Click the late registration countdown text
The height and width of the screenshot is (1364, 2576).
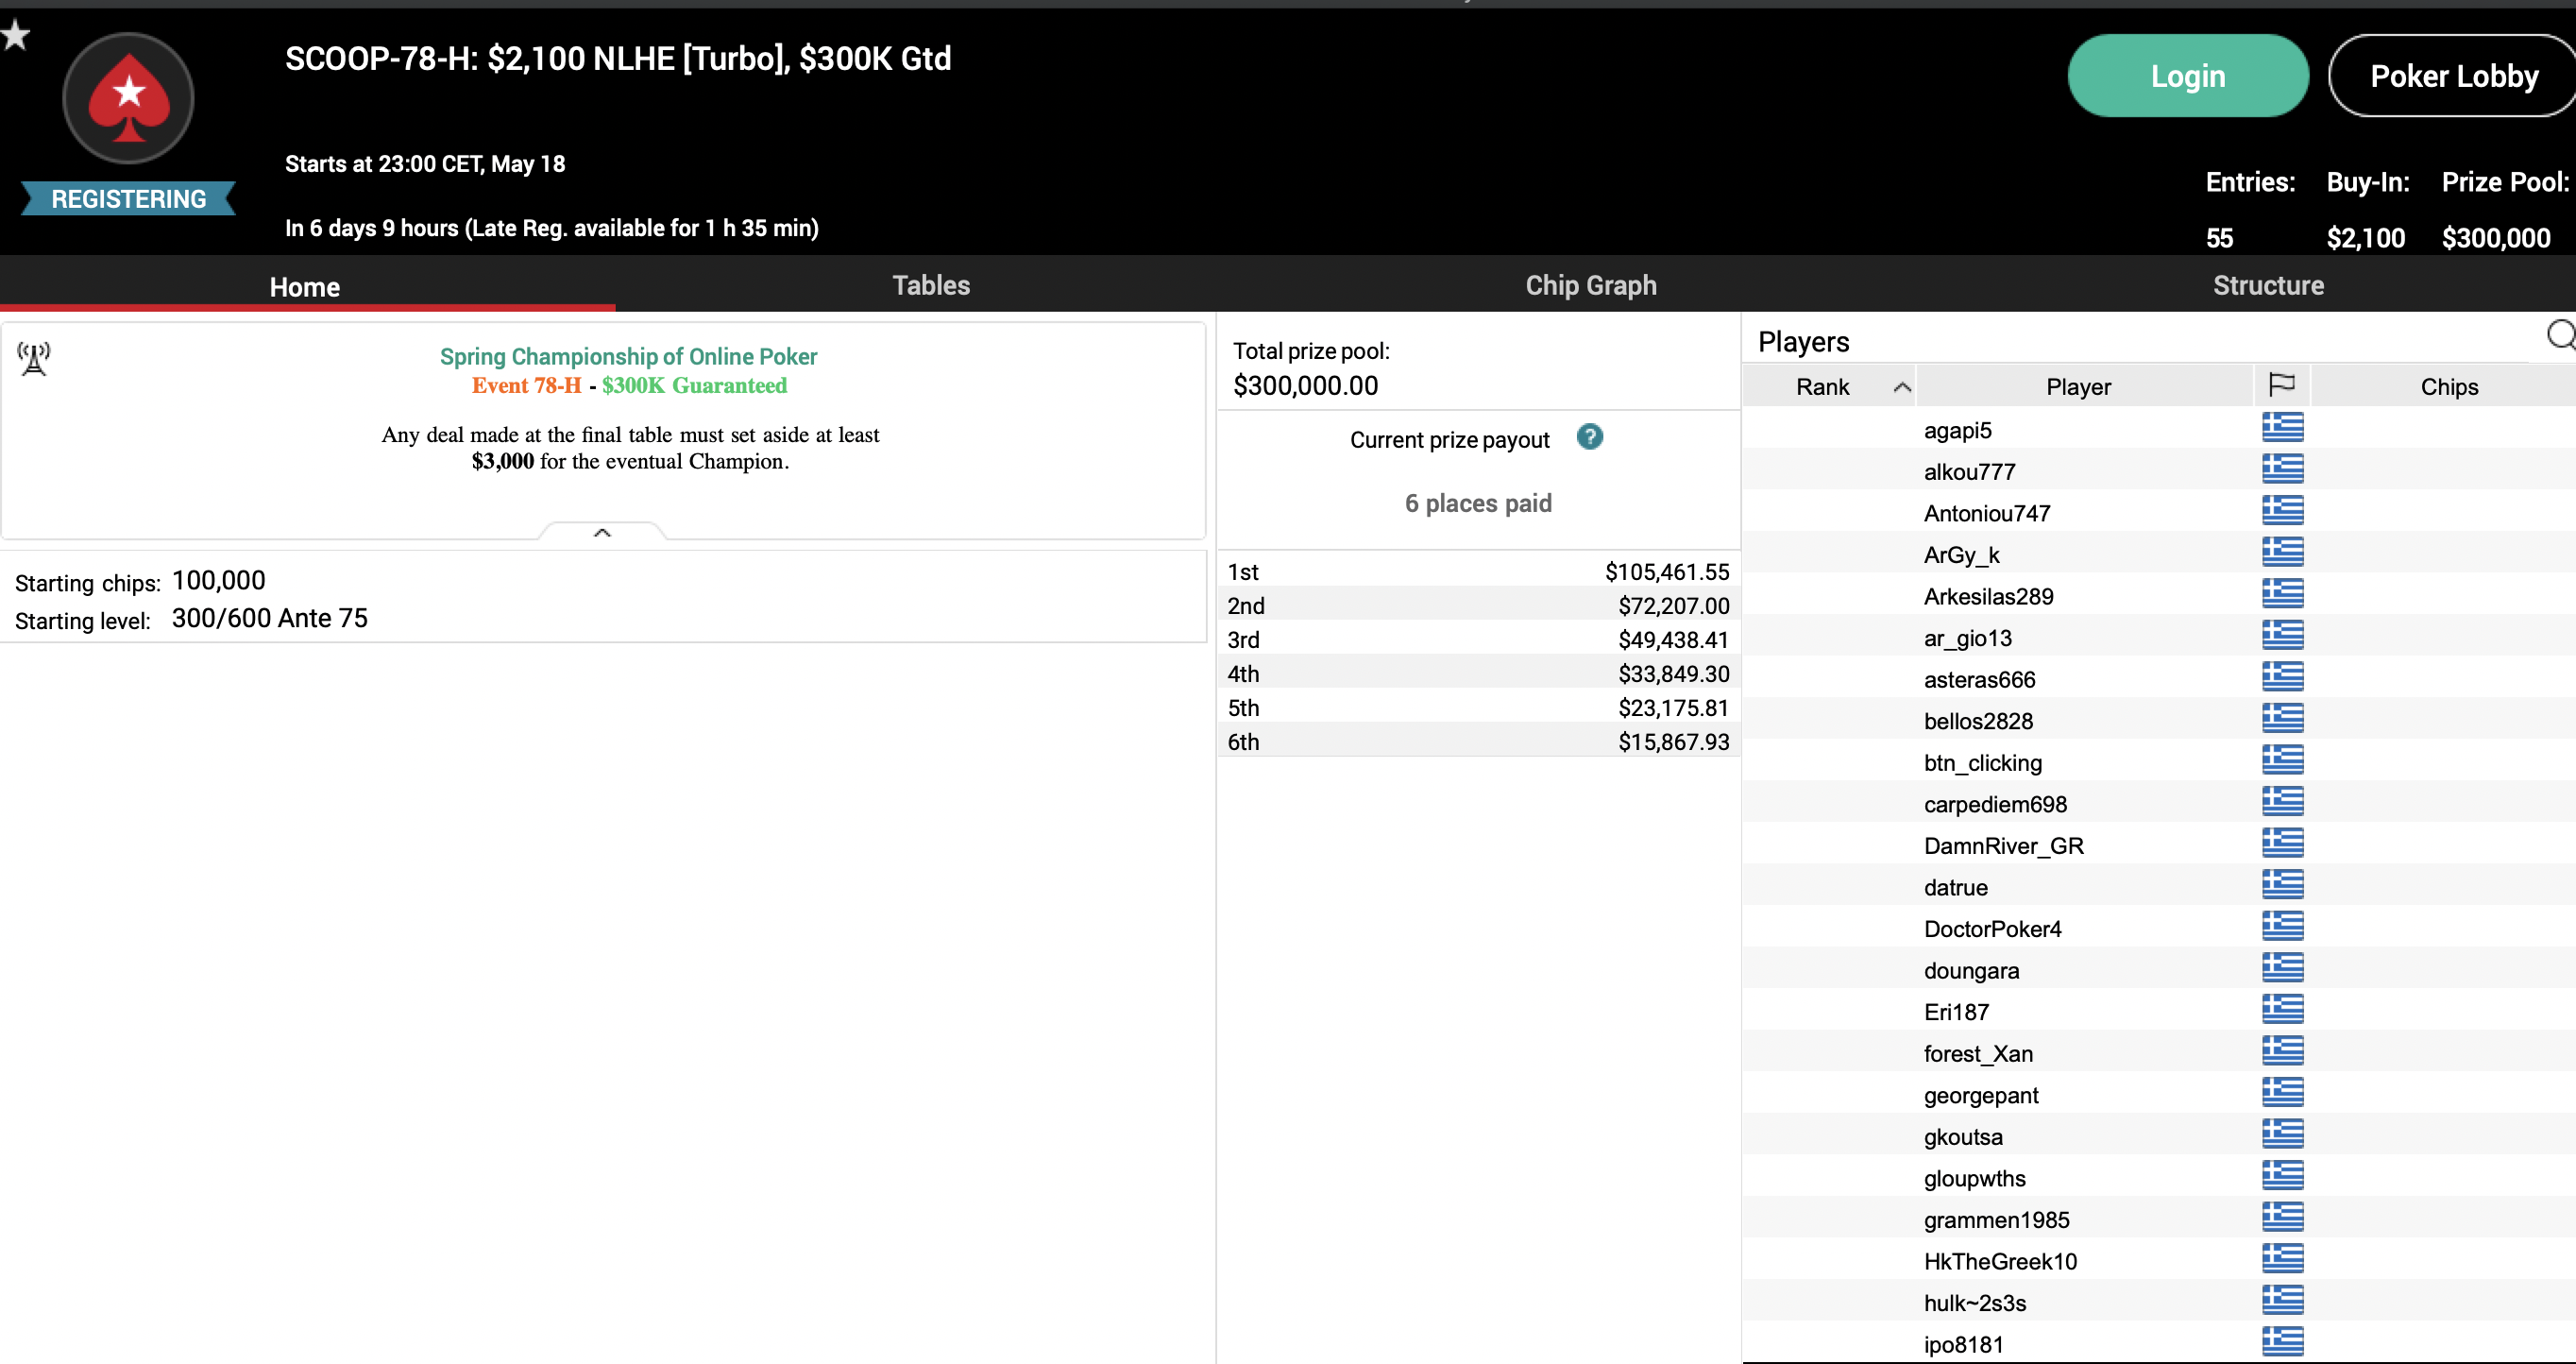[552, 227]
